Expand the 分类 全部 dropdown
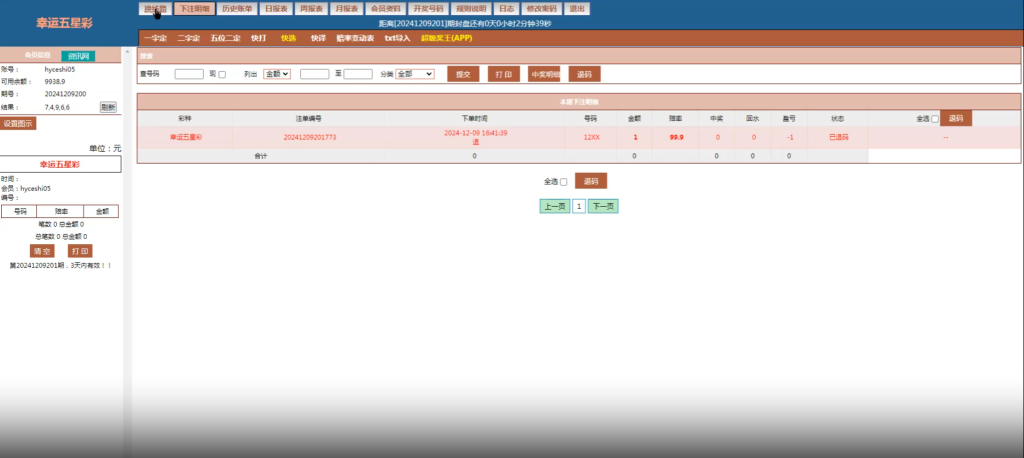Viewport: 1024px width, 458px height. pos(414,74)
